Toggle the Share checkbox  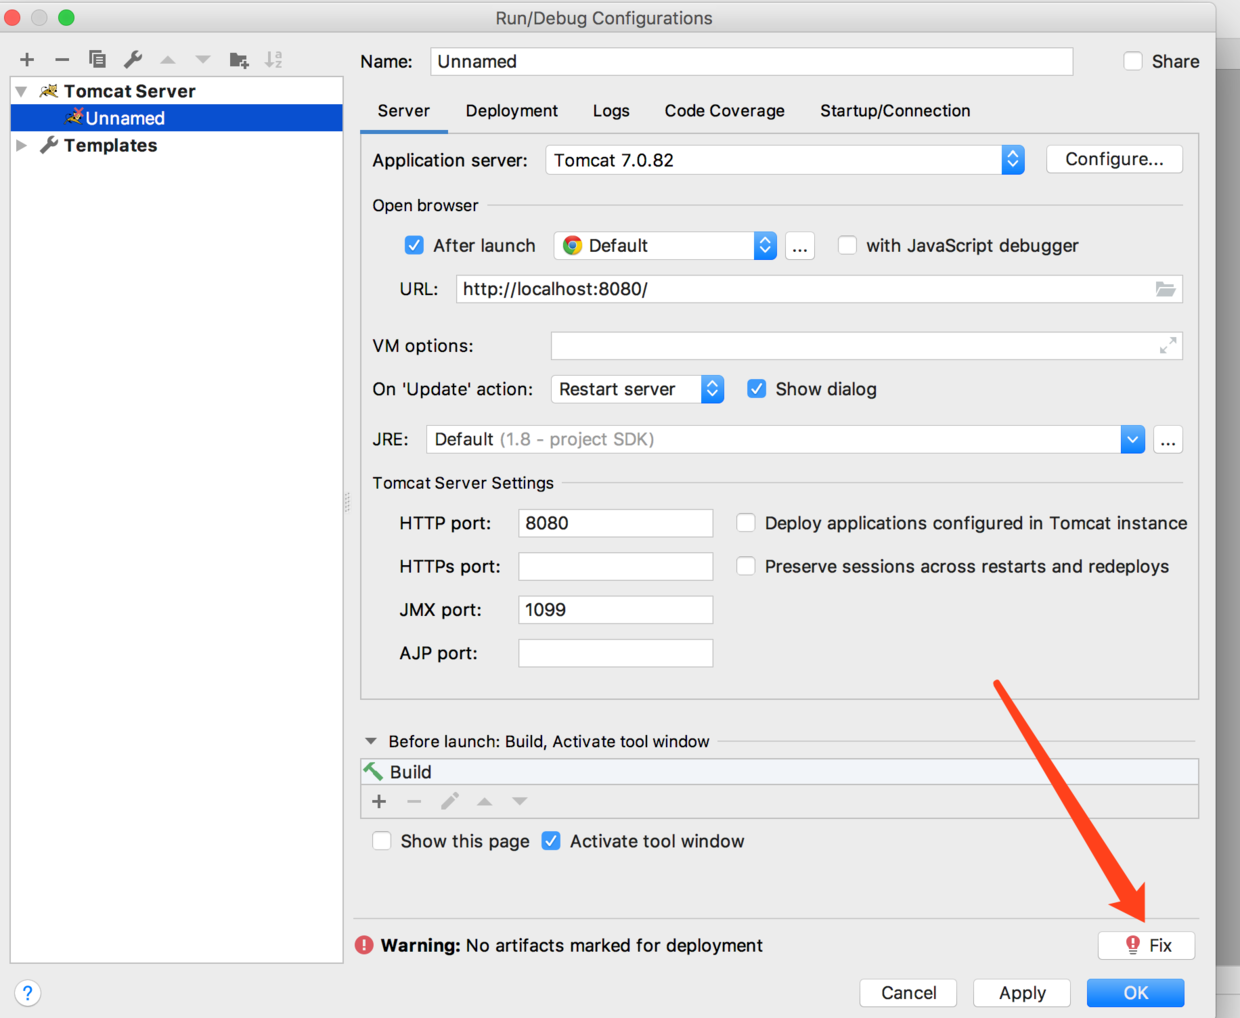[1133, 61]
